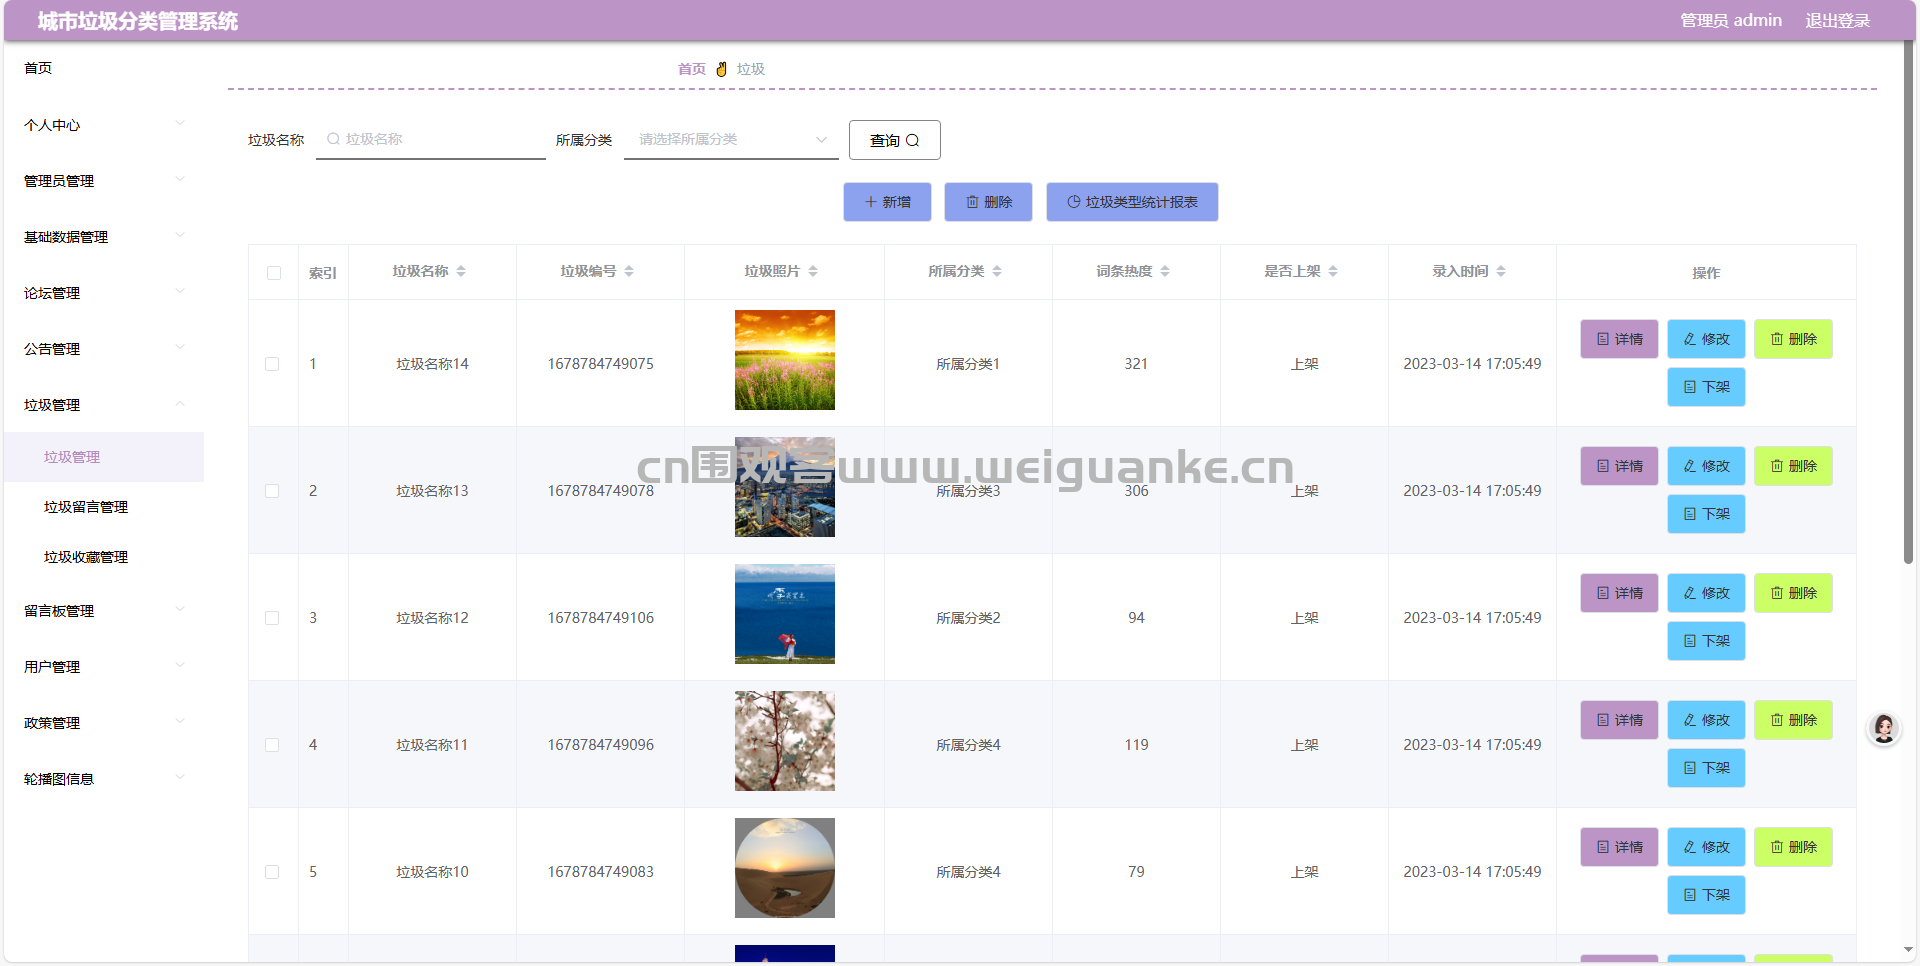Open 垃圾类型统计报表 report
Image resolution: width=1920 pixels, height=966 pixels.
(x=1132, y=202)
